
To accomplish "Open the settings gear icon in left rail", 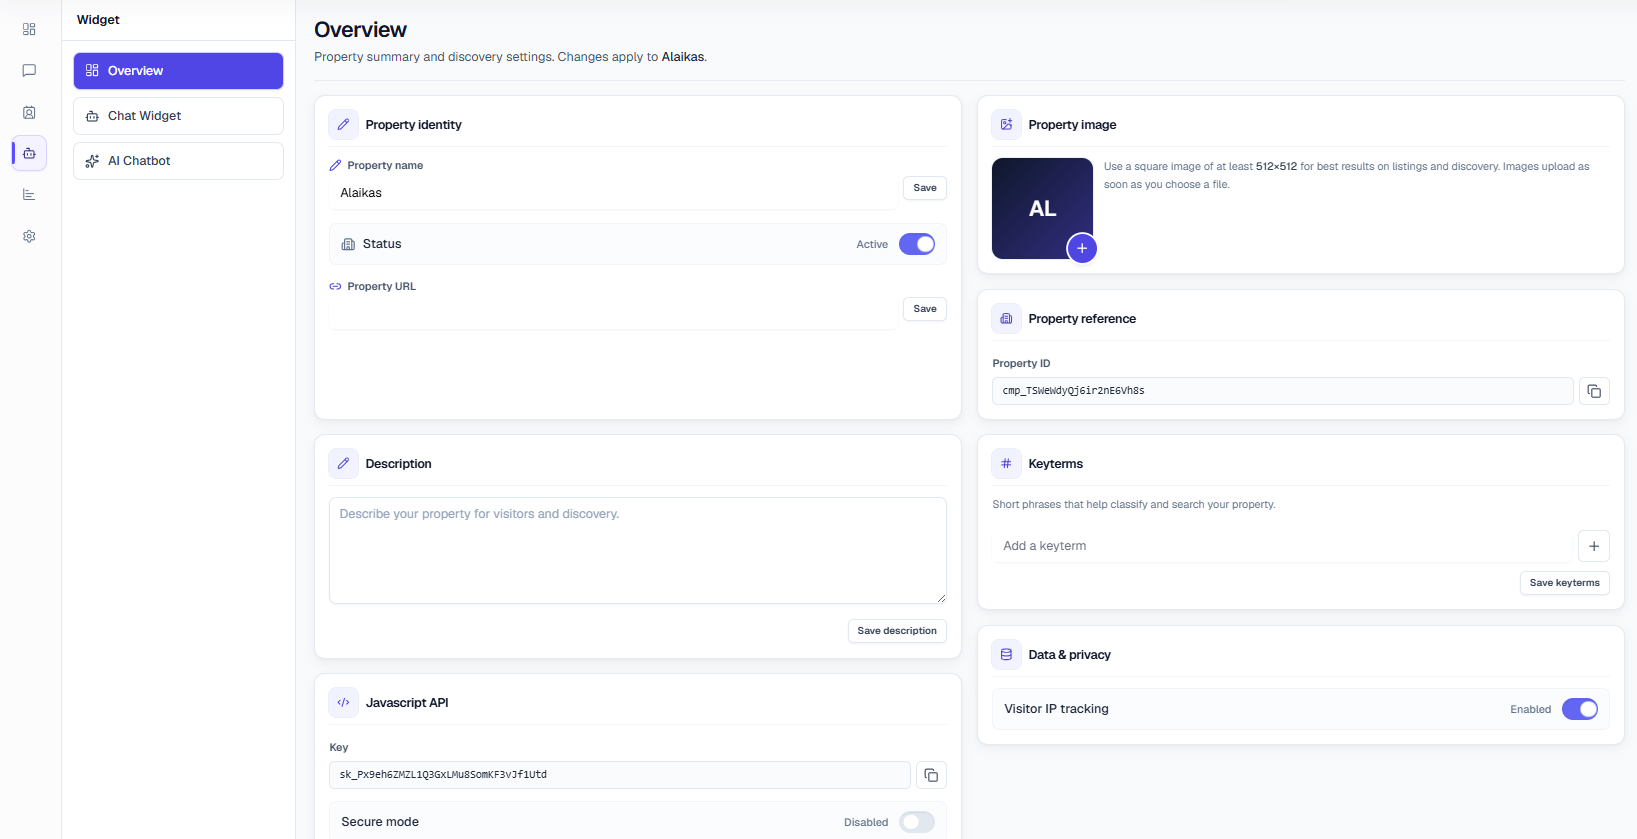I will [29, 237].
